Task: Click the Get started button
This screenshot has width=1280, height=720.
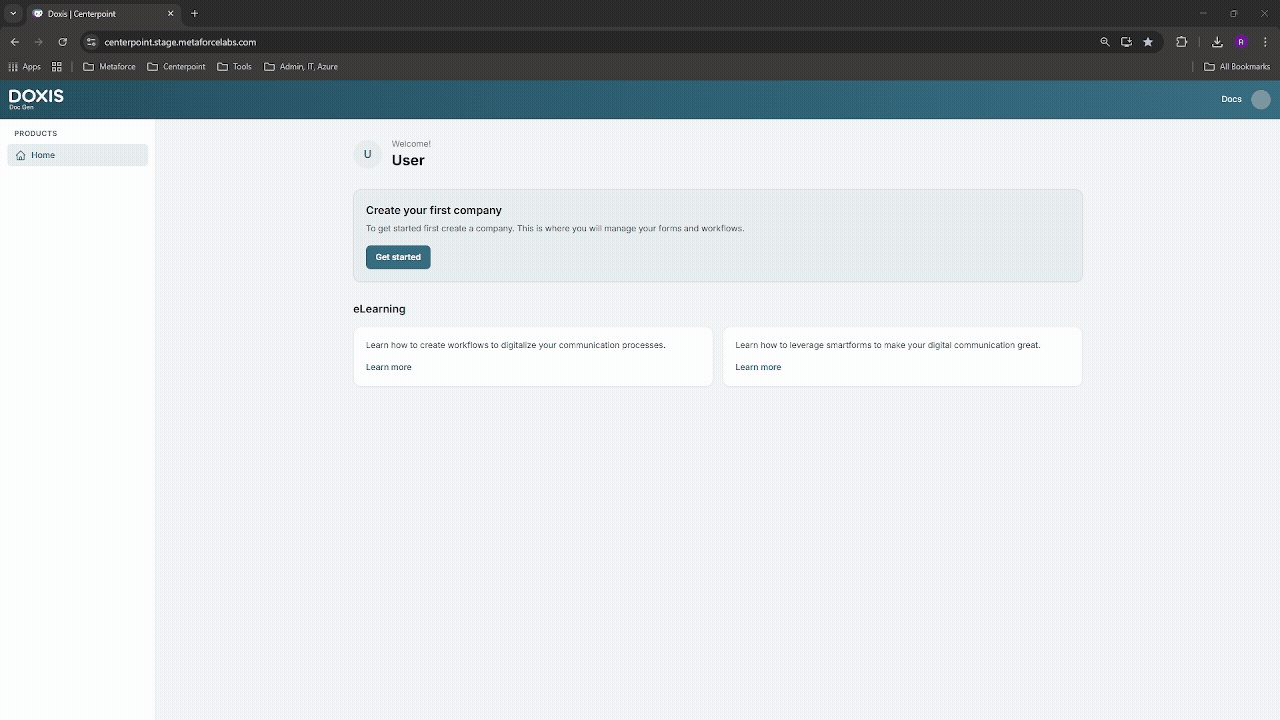Action: (398, 257)
